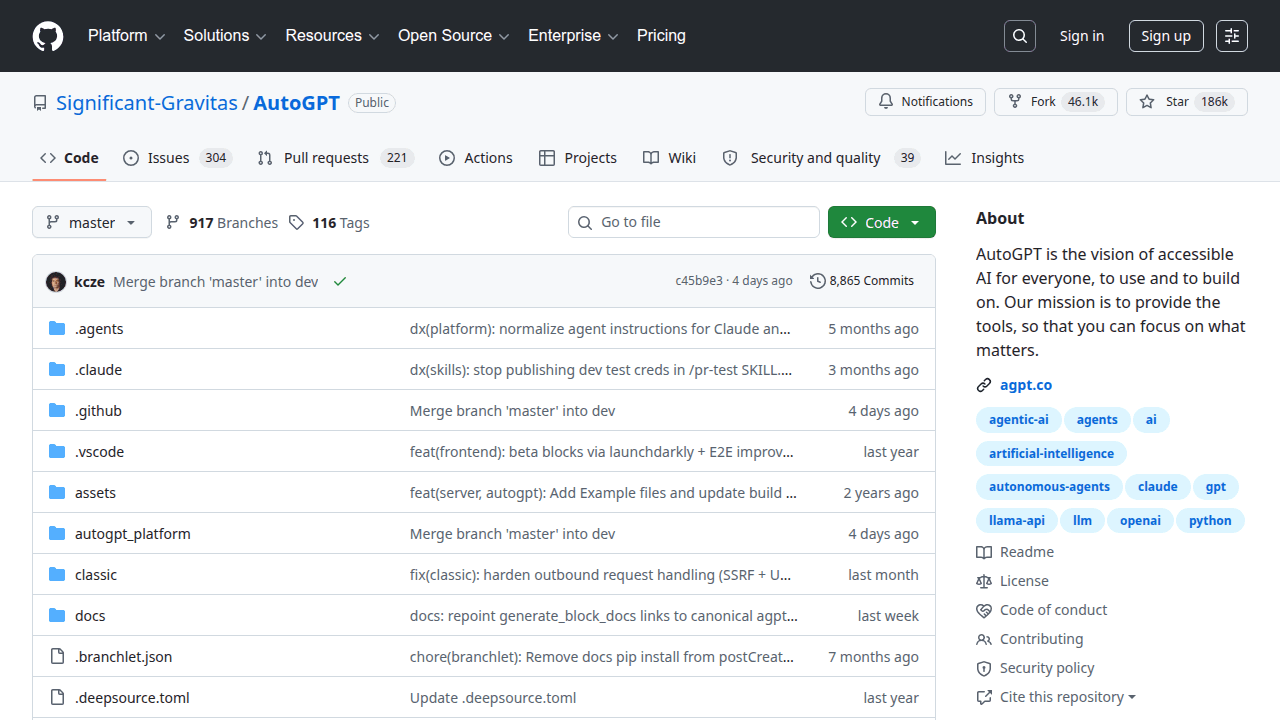1280x720 pixels.
Task: Click the docs folder icon
Action: pyautogui.click(x=57, y=616)
